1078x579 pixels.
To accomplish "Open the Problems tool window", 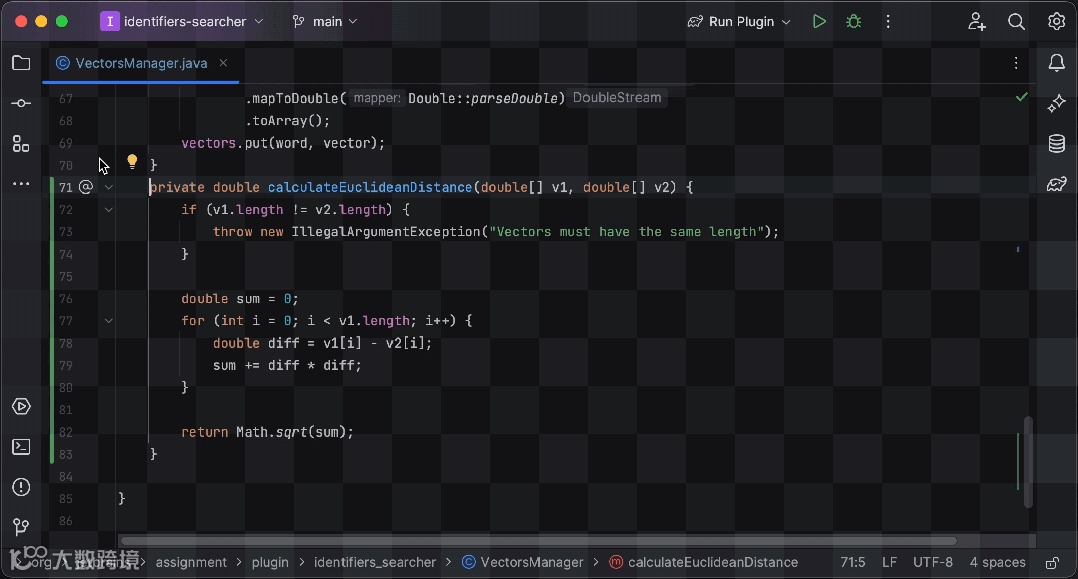I will point(21,487).
